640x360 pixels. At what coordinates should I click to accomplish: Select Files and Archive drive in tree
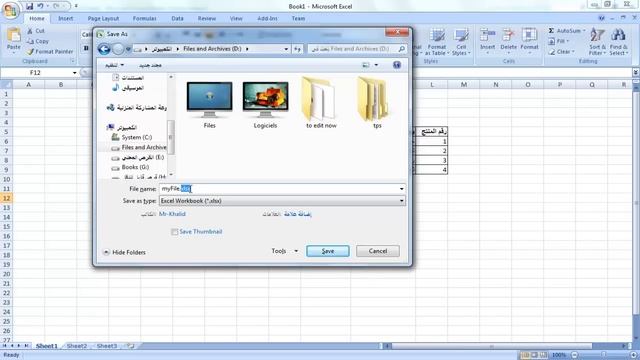pos(139,147)
